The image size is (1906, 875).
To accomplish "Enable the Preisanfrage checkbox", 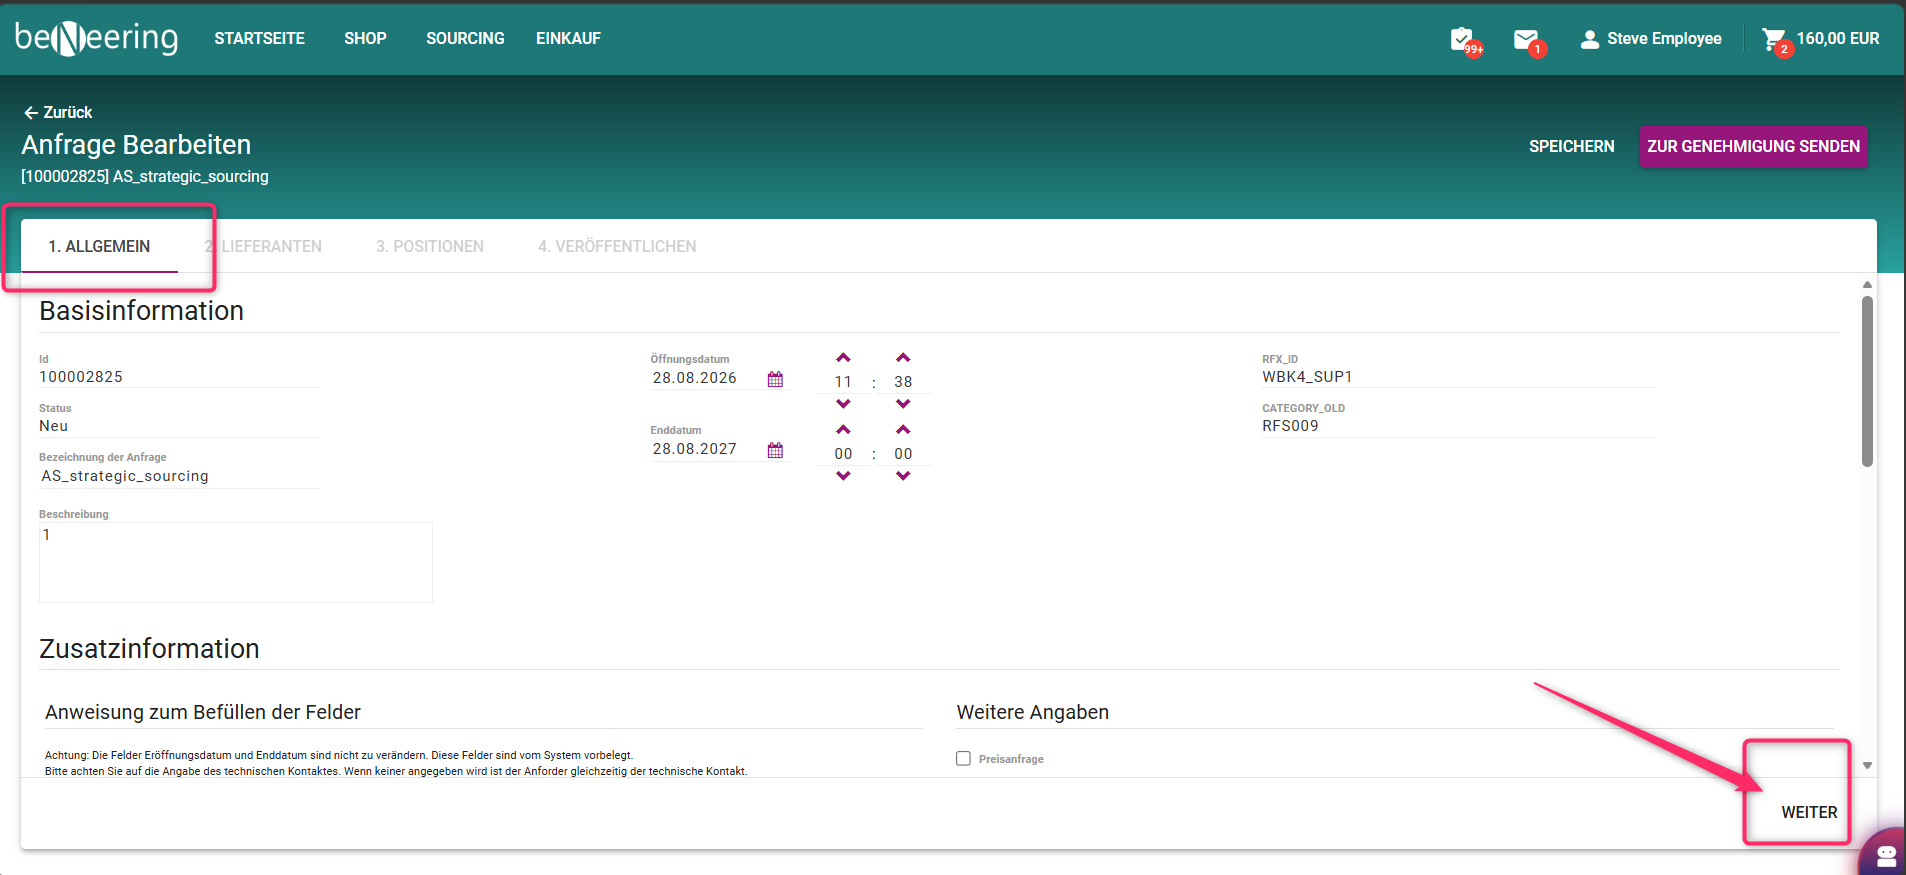I will point(963,758).
